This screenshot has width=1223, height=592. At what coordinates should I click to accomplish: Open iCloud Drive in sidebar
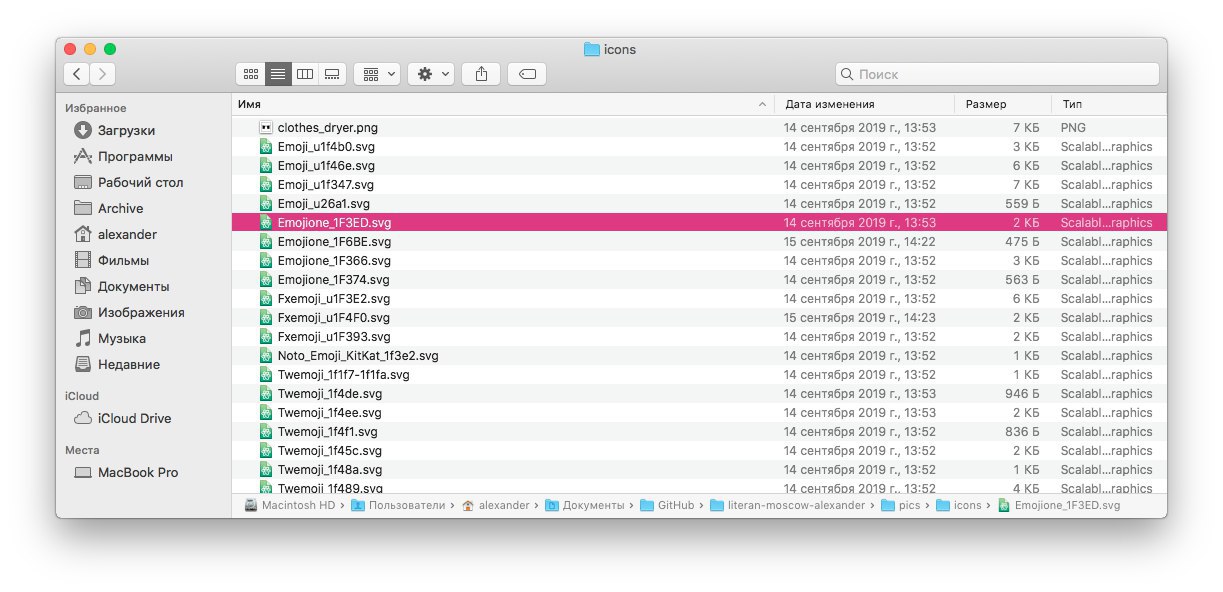pos(134,419)
